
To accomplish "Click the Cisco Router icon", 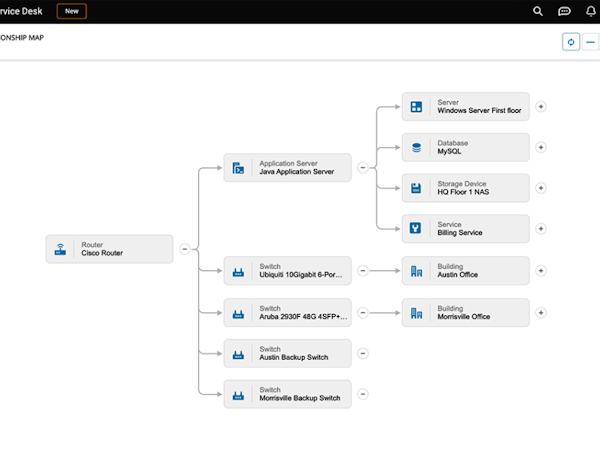I will [x=60, y=249].
